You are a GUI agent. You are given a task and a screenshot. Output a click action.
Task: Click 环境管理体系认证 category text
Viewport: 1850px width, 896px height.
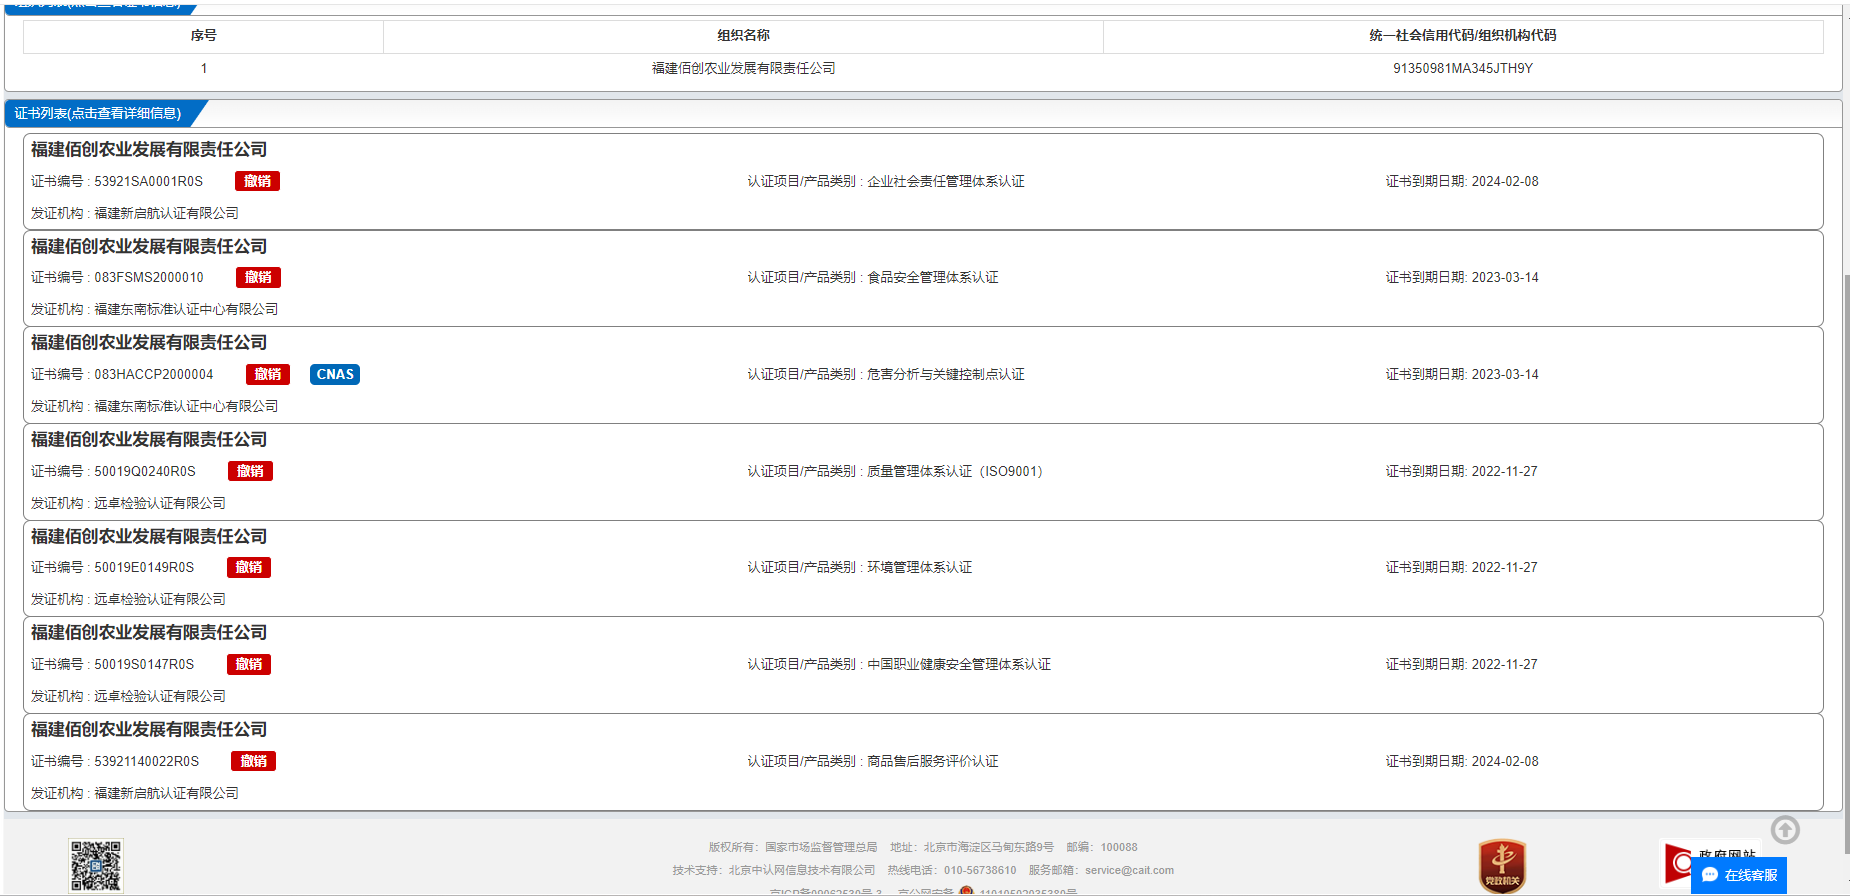[x=920, y=567]
